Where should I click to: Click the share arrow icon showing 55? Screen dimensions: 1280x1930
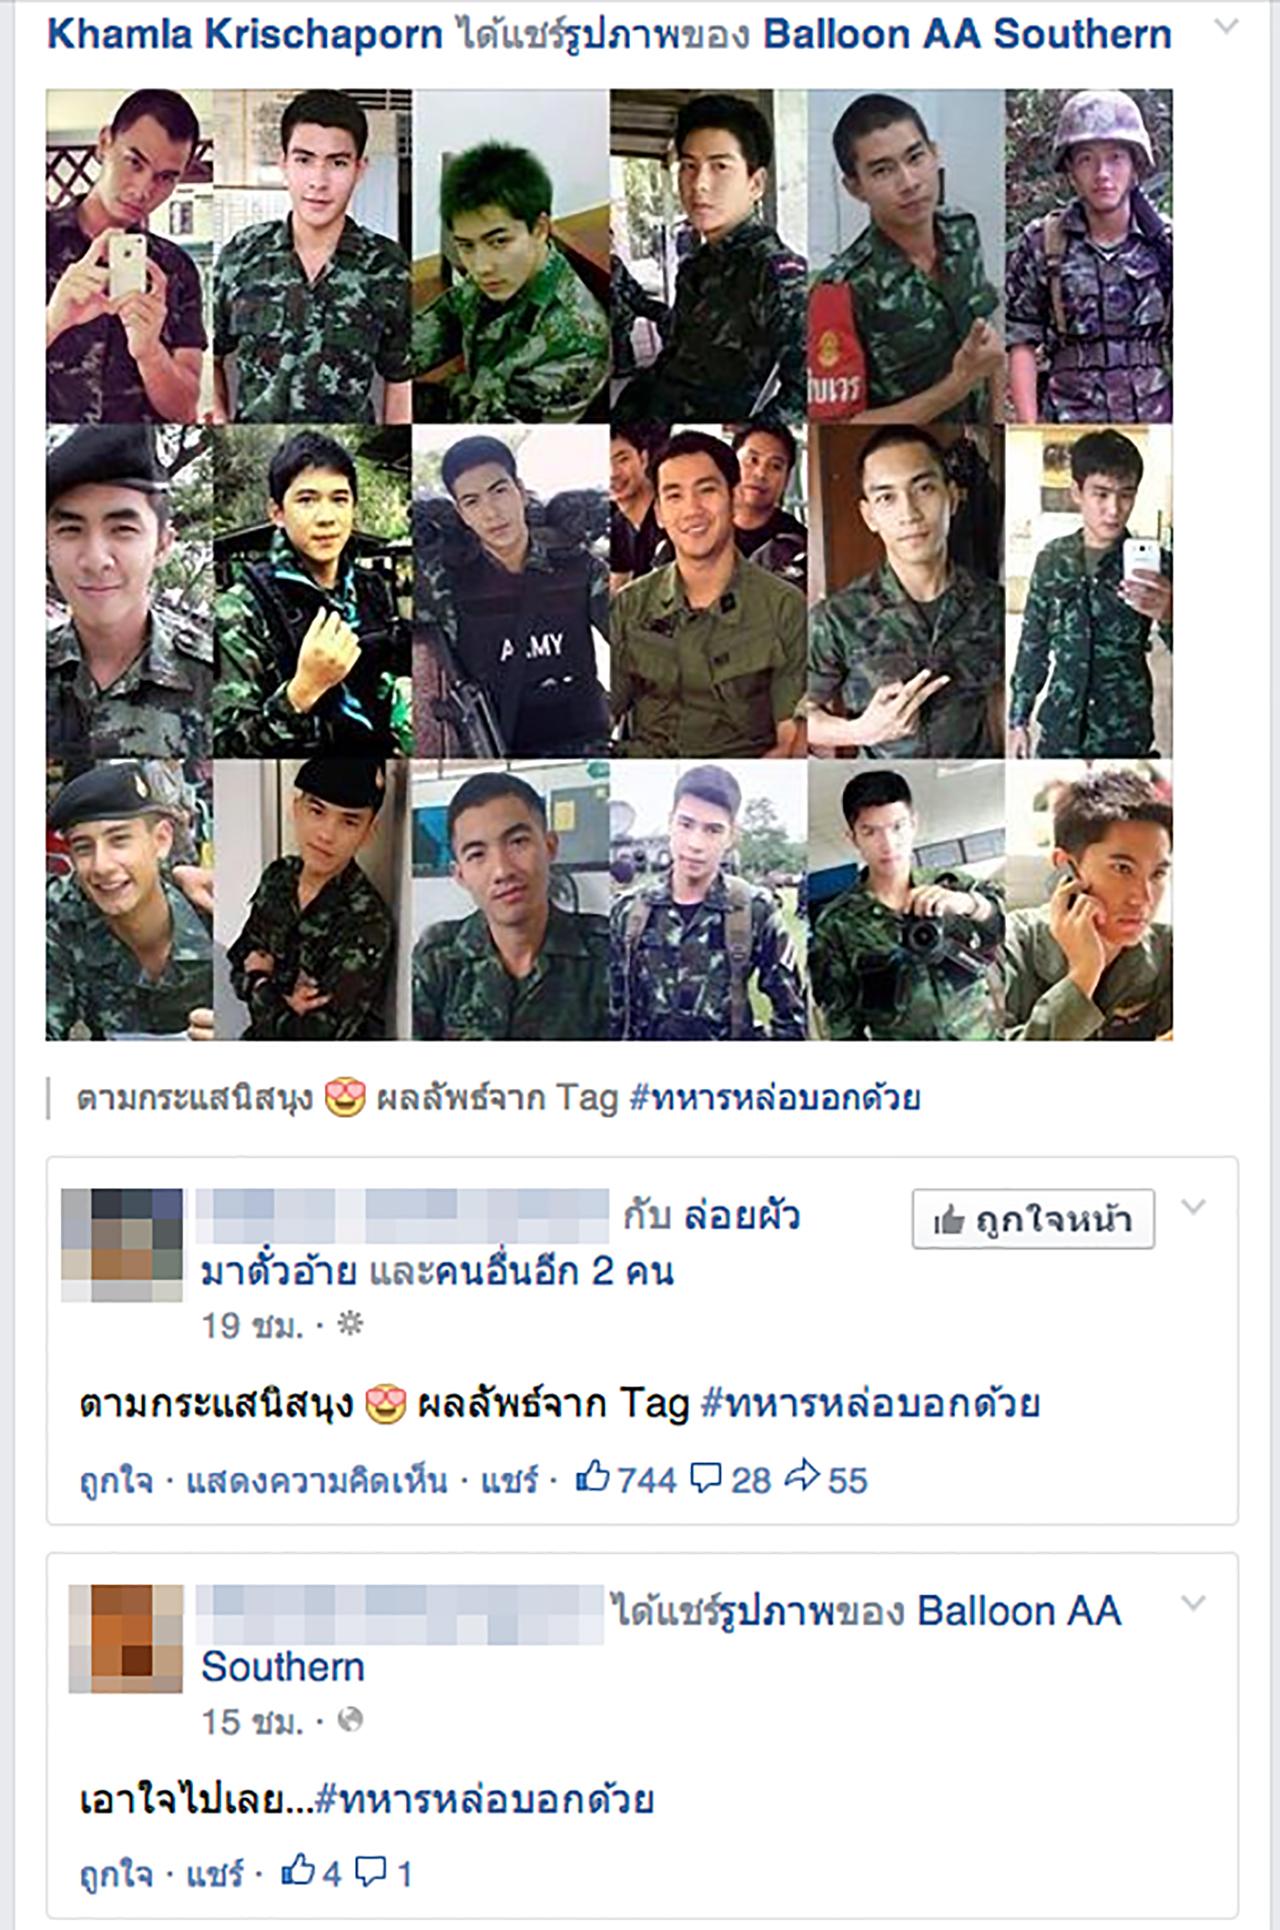pyautogui.click(x=802, y=1476)
